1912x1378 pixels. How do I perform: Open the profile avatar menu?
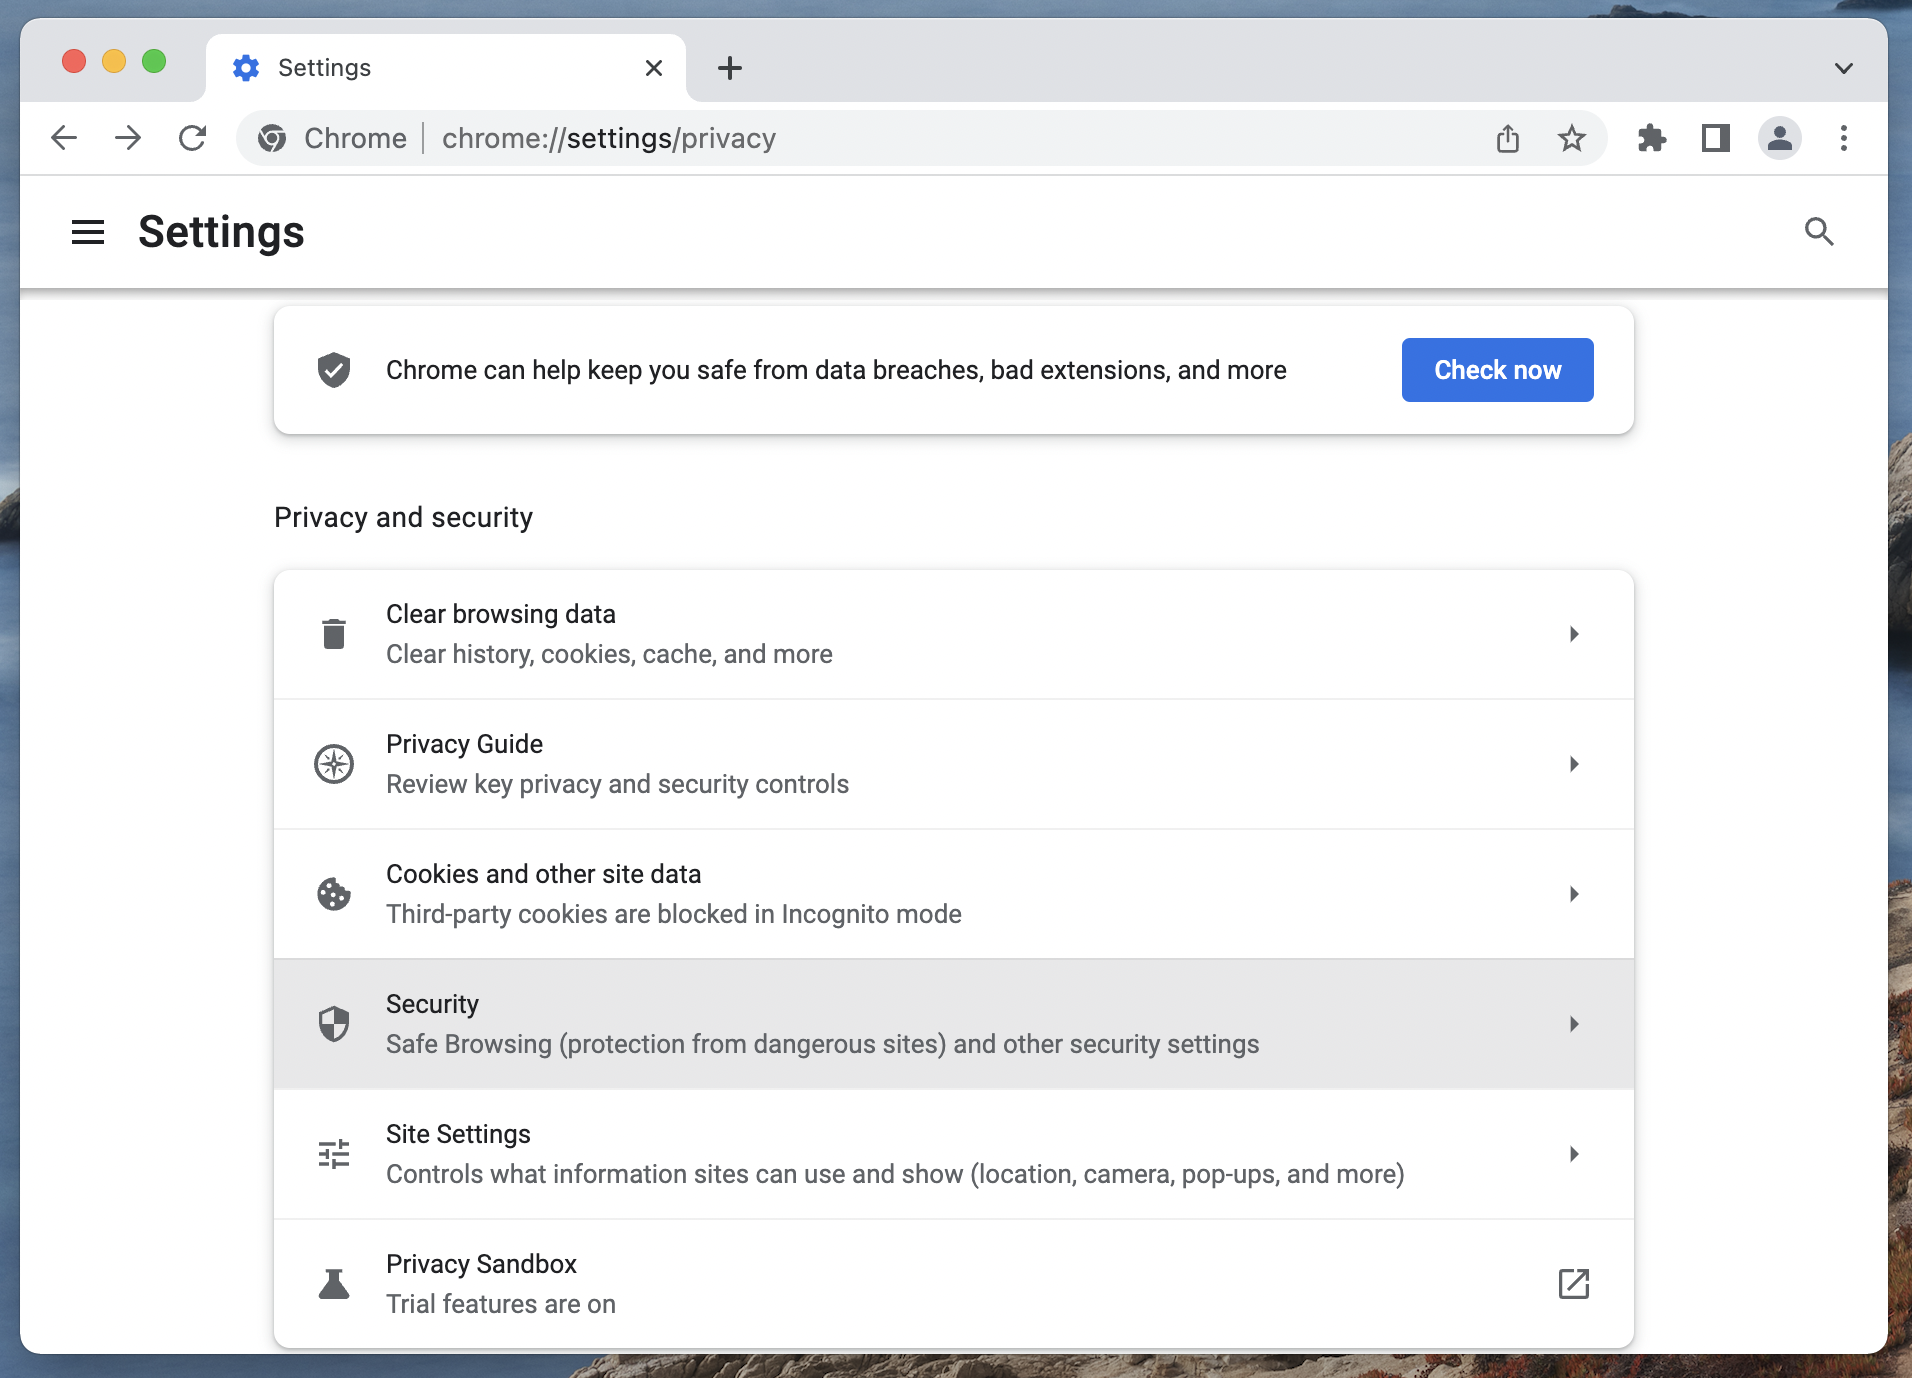point(1780,138)
